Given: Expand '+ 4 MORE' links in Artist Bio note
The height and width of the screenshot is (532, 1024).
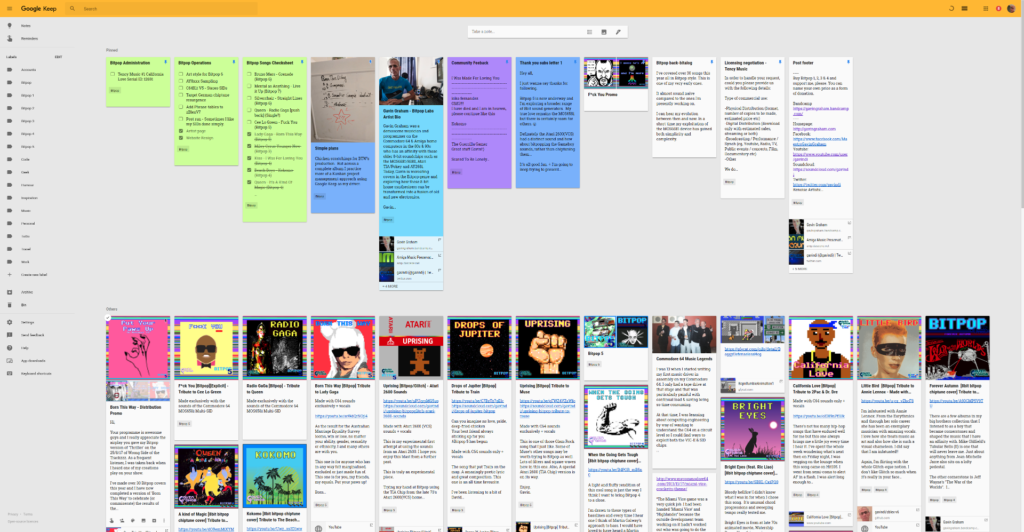Looking at the screenshot, I should (x=391, y=286).
